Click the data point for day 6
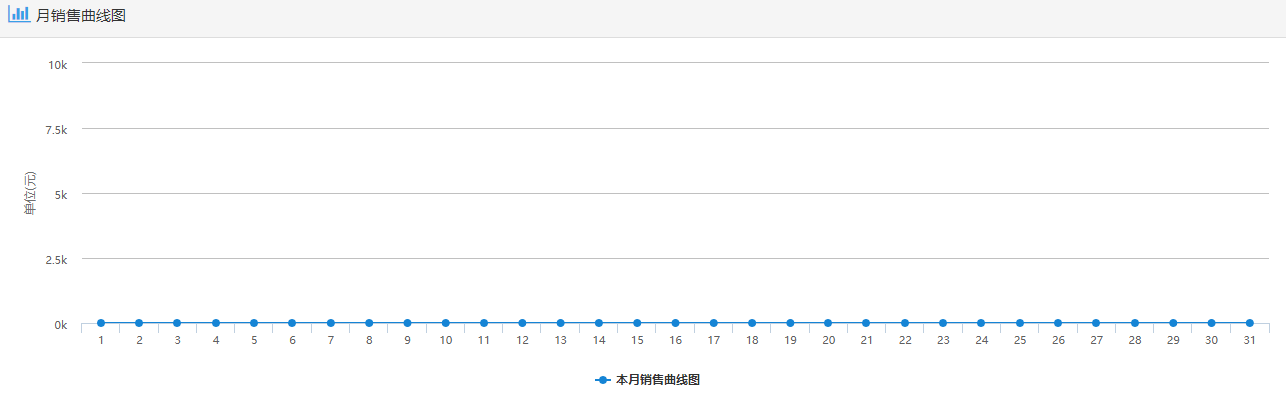 (292, 323)
